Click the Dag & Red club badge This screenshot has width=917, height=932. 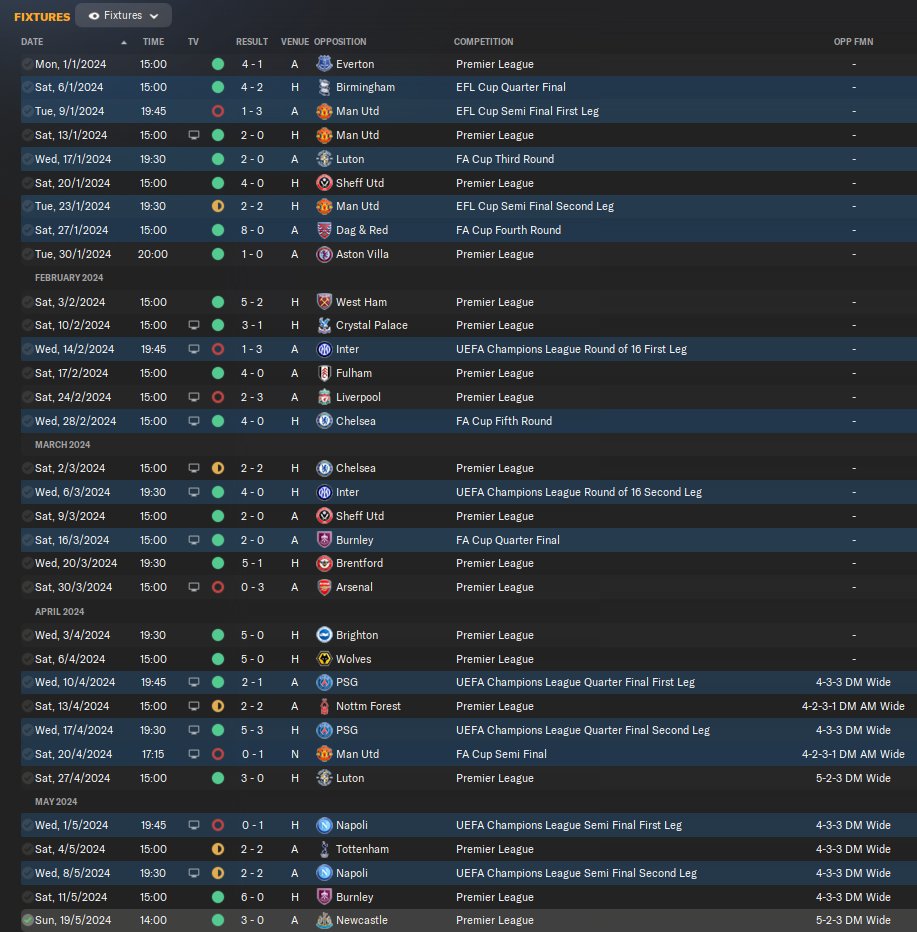324,230
